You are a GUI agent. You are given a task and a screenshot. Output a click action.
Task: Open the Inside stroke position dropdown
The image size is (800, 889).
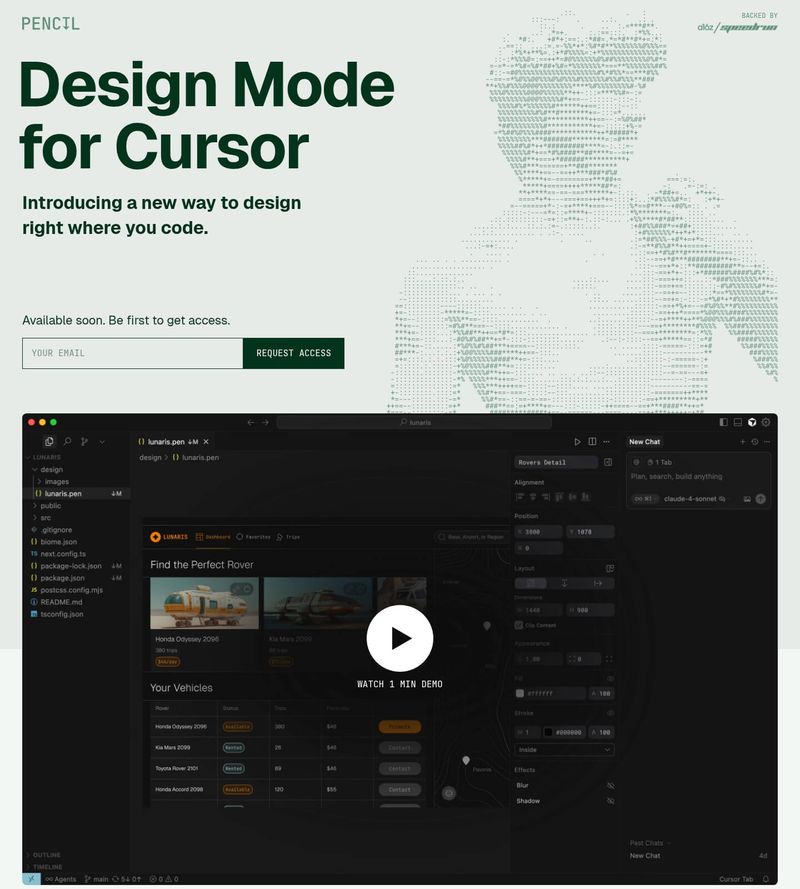pyautogui.click(x=563, y=749)
